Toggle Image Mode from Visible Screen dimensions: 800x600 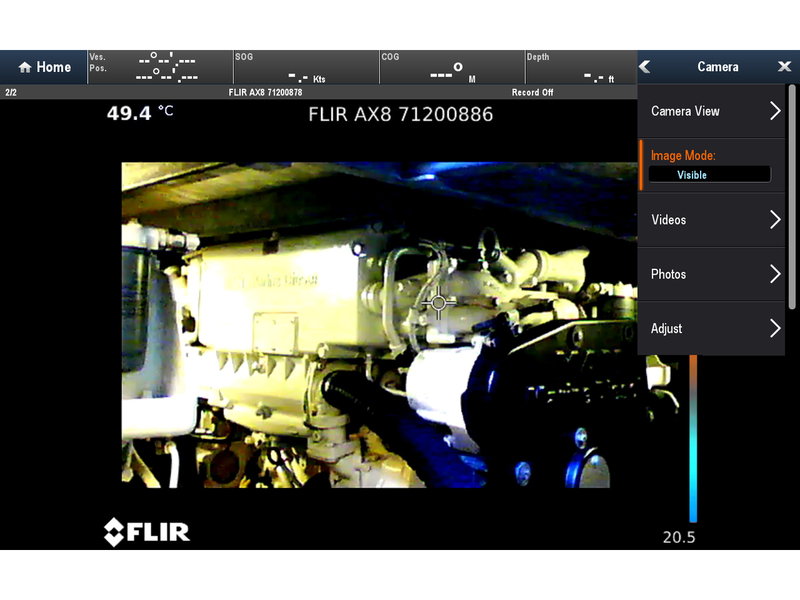(x=709, y=175)
